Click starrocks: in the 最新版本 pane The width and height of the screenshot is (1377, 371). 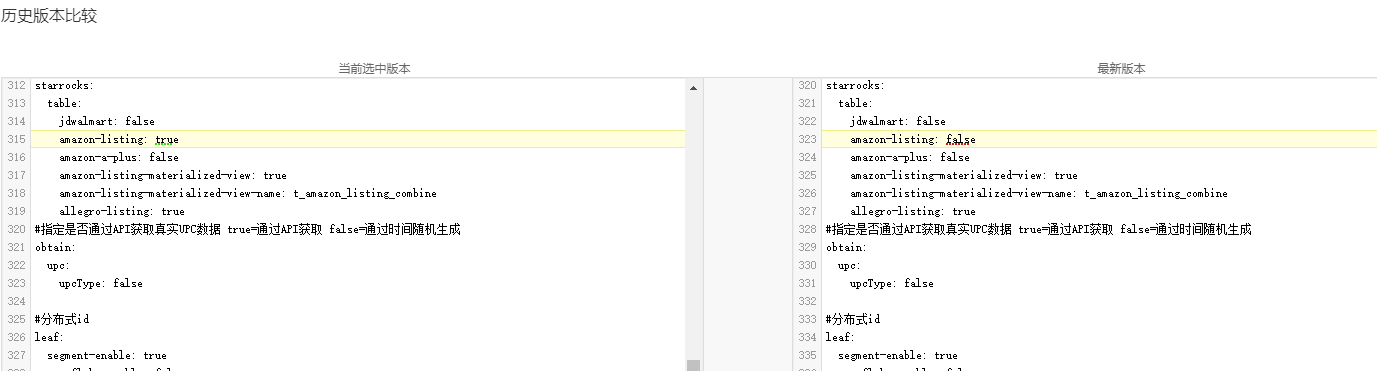[855, 85]
